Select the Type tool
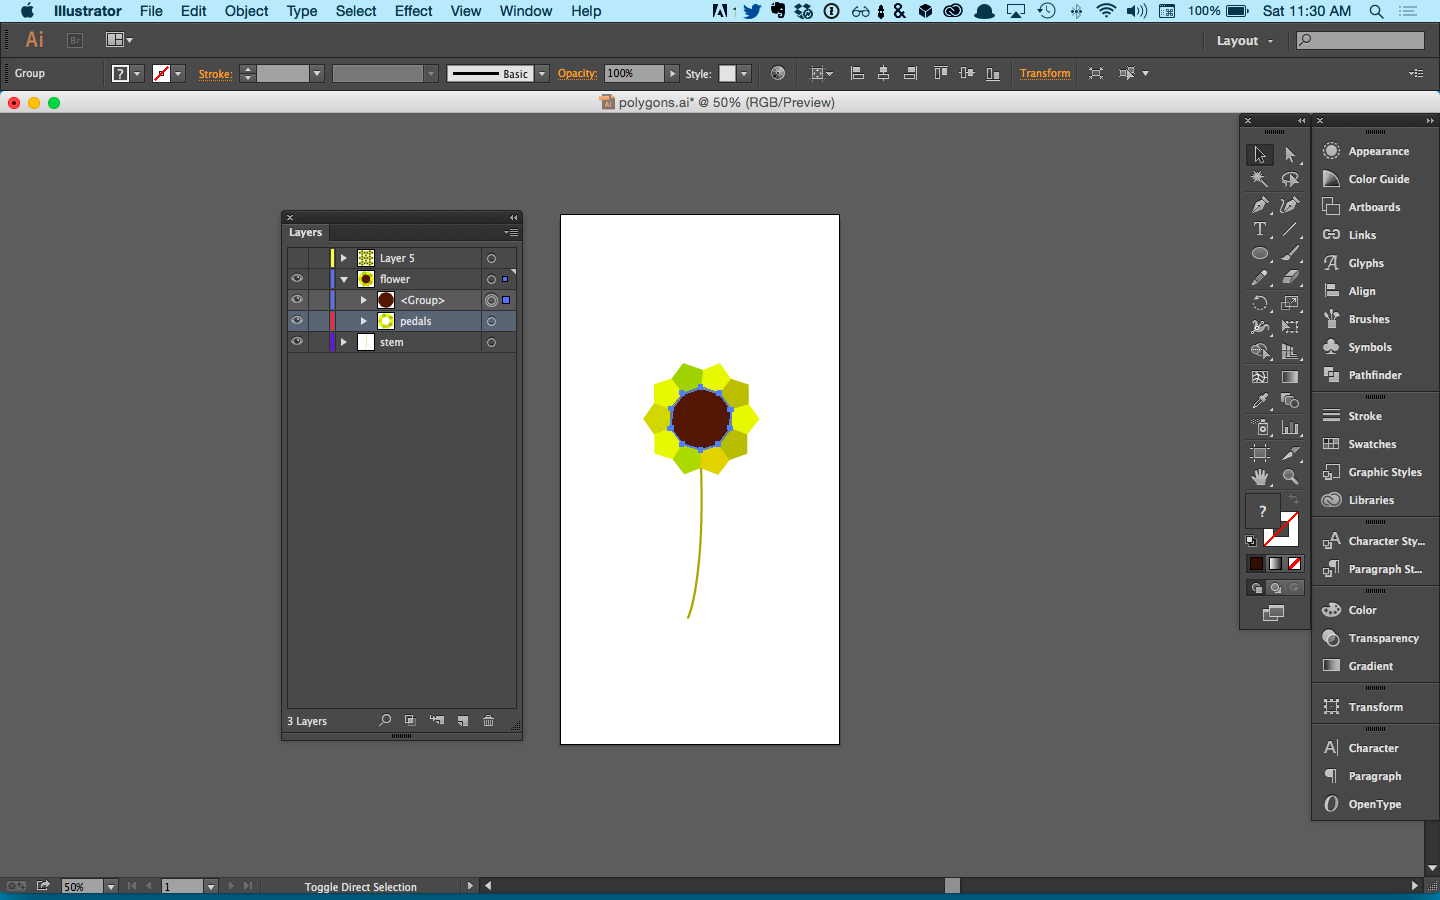 pyautogui.click(x=1260, y=229)
